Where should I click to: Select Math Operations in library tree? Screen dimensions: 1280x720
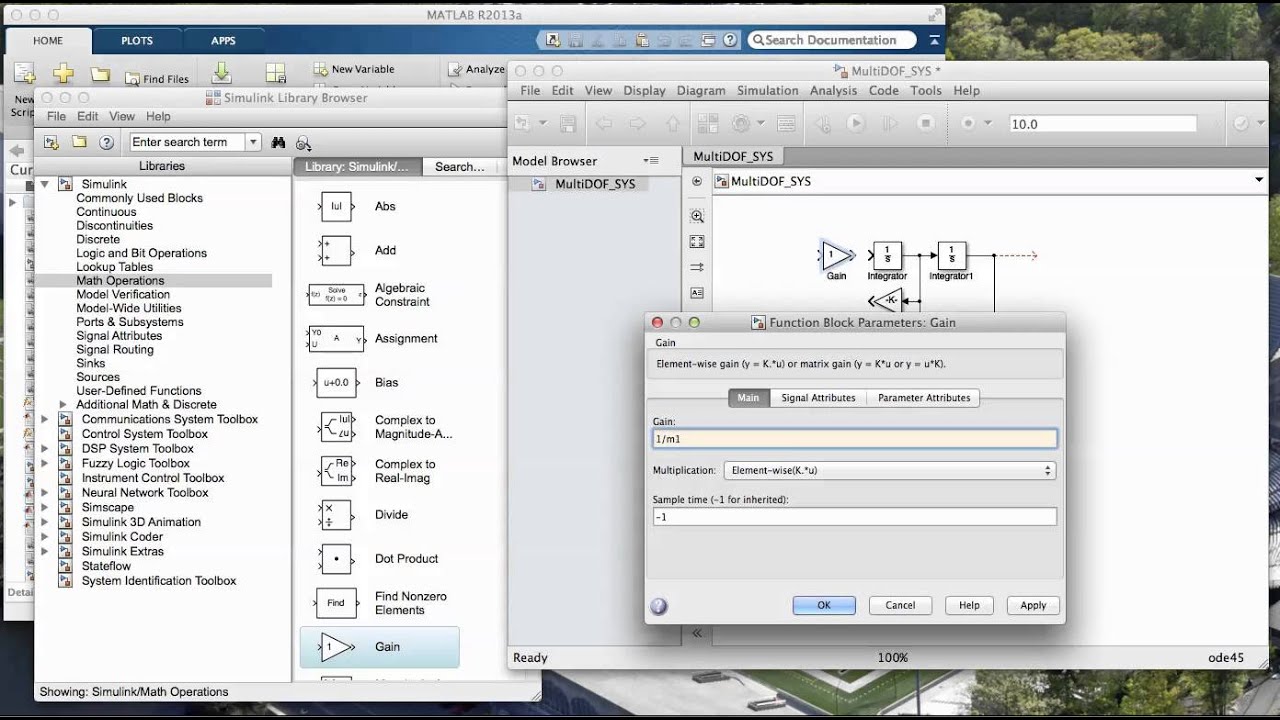tap(120, 281)
